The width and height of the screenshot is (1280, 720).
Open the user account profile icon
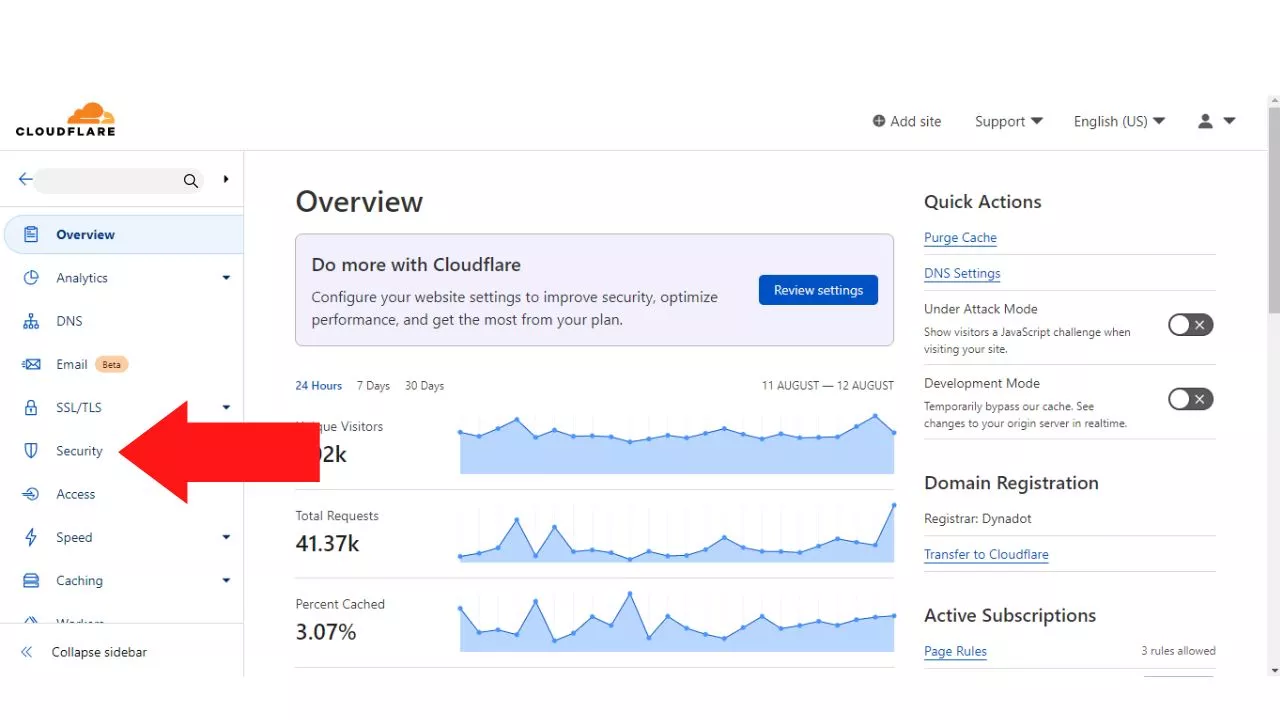click(x=1205, y=121)
